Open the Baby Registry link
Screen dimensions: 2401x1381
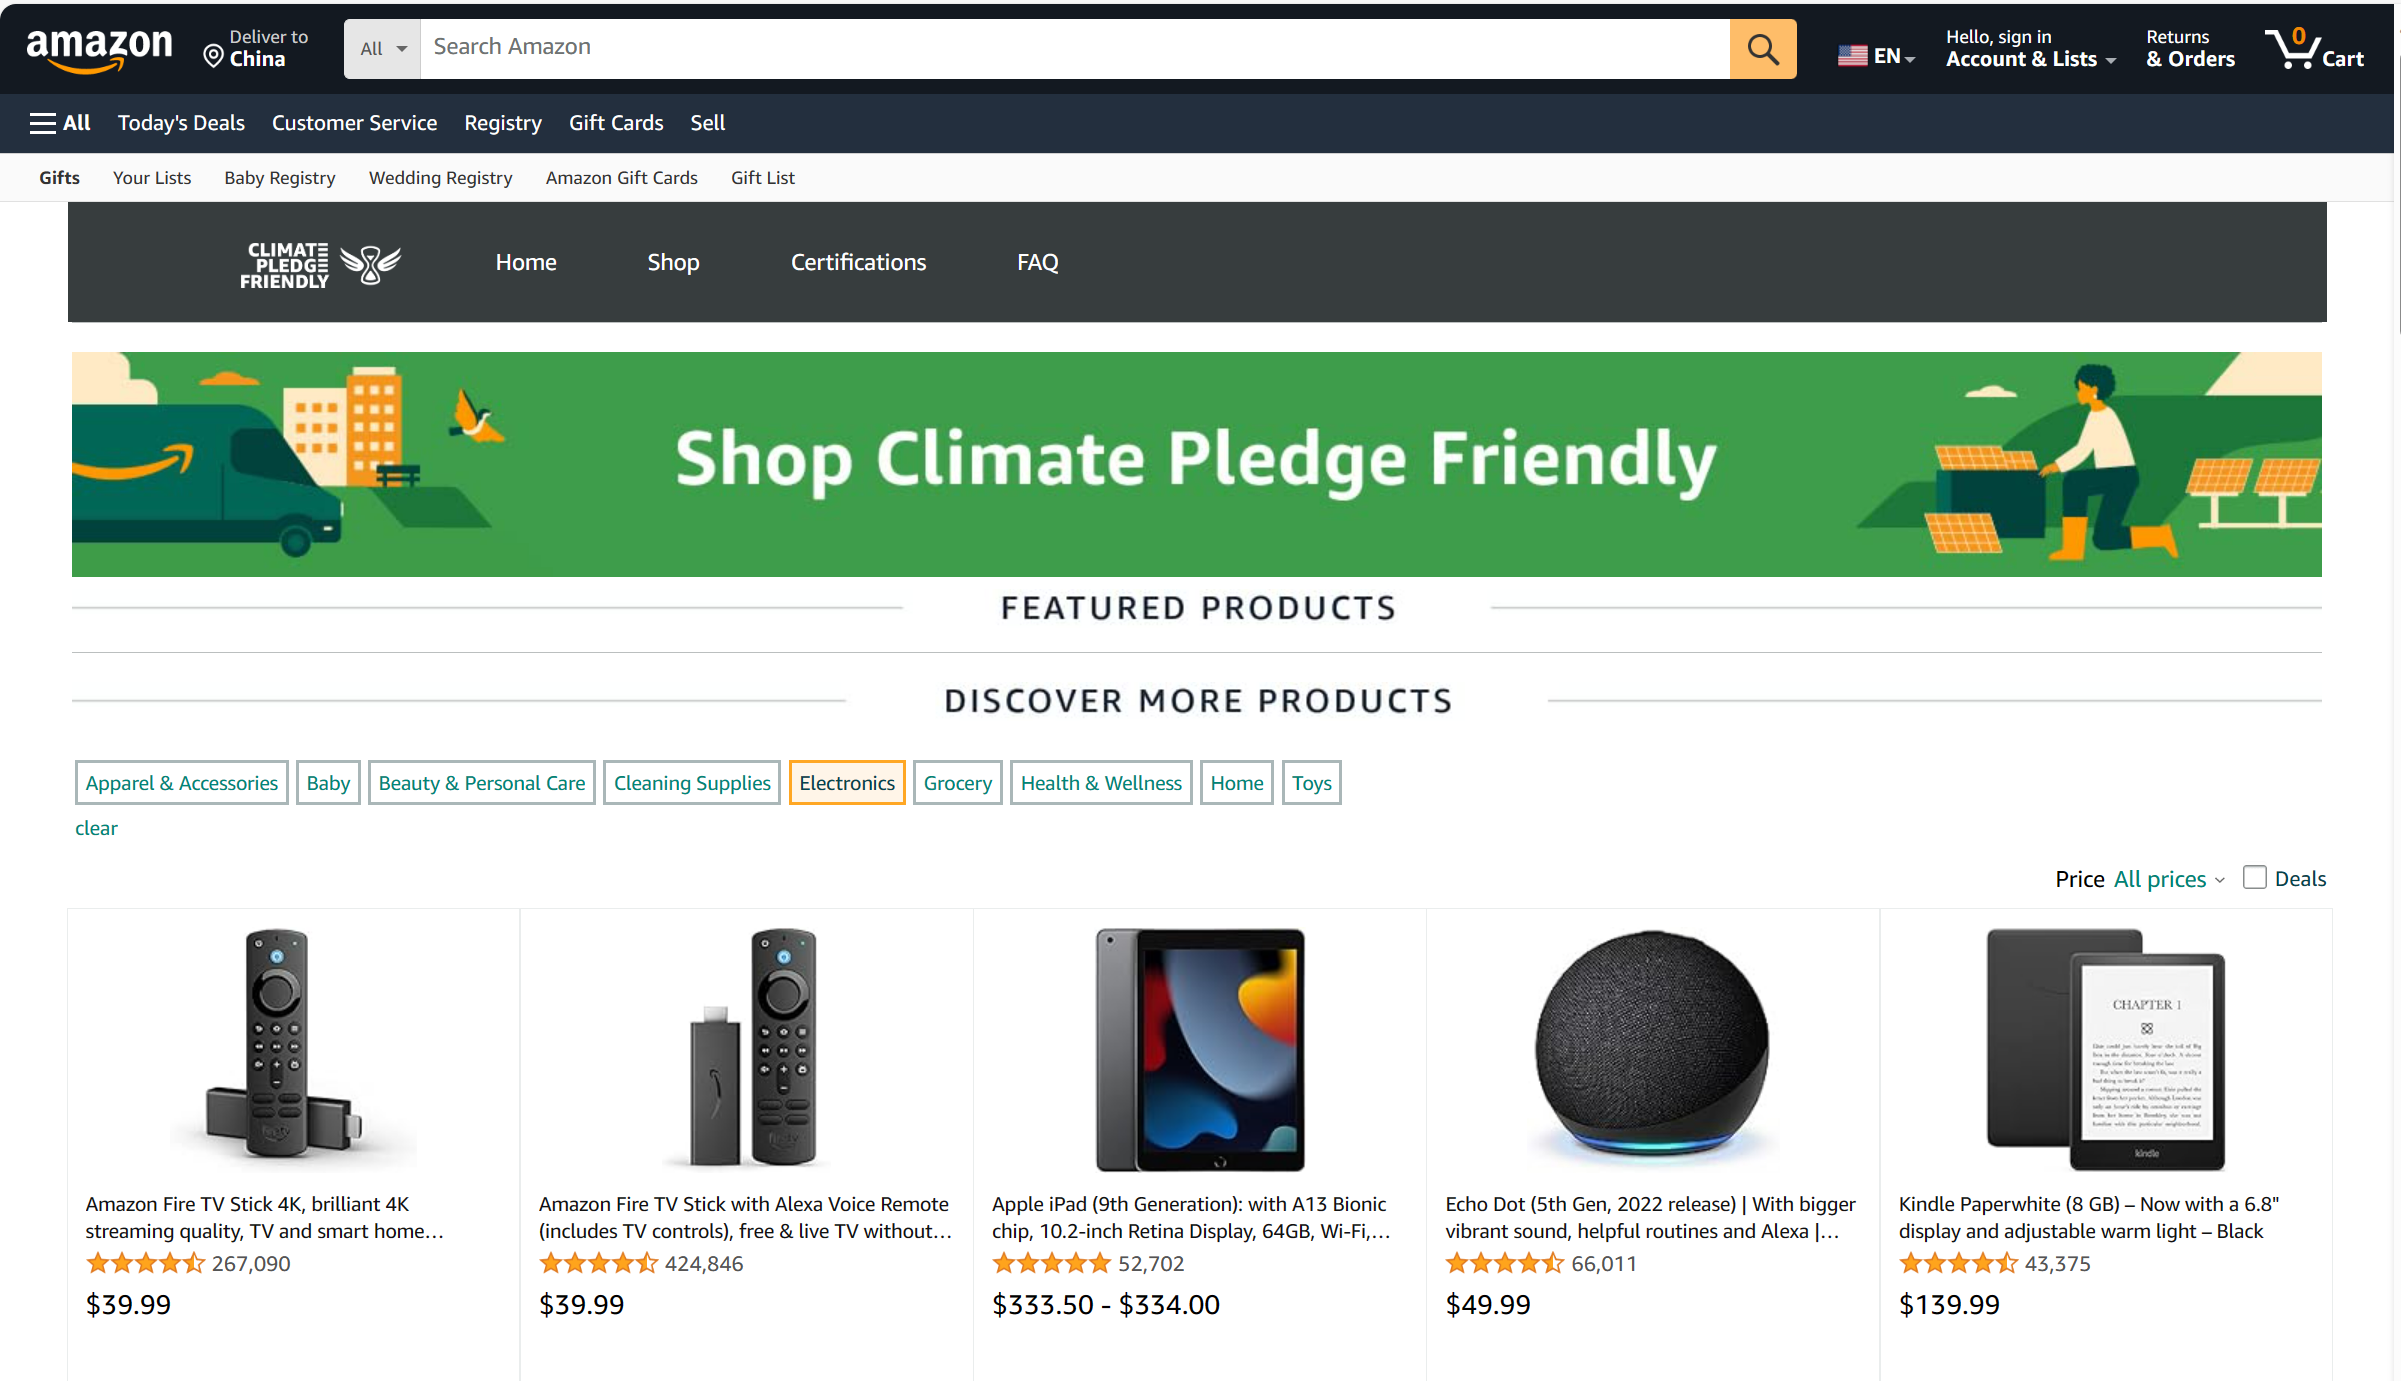[279, 178]
